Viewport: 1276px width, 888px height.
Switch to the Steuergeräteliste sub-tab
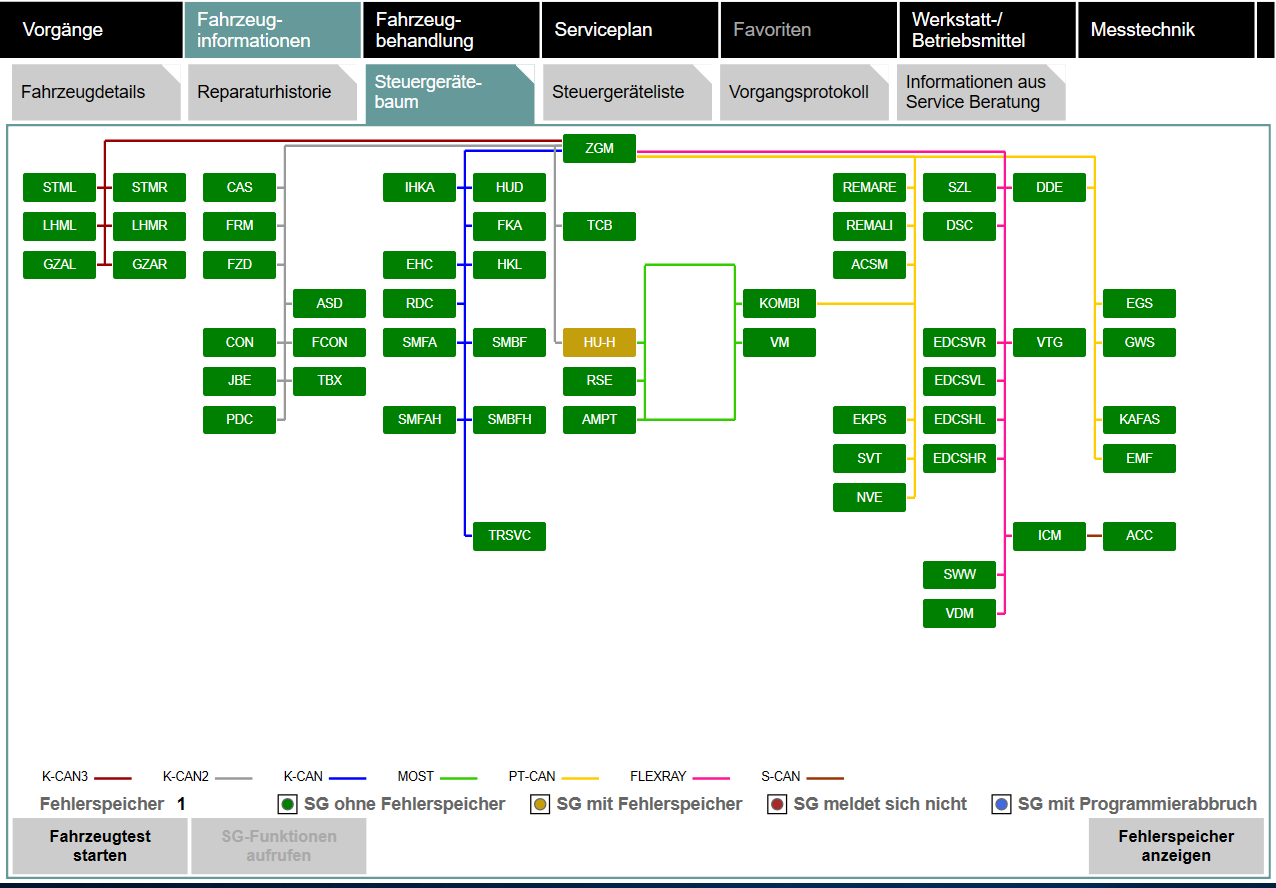point(618,92)
